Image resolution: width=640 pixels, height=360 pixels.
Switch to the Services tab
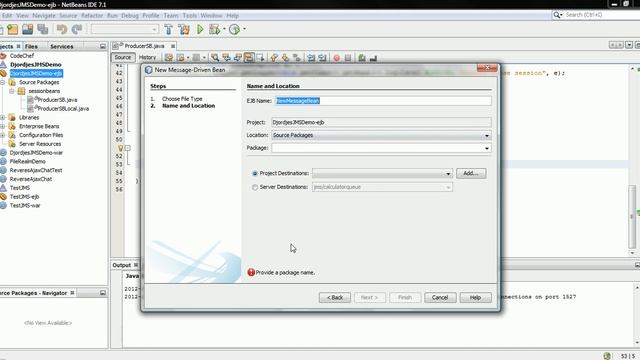click(62, 47)
